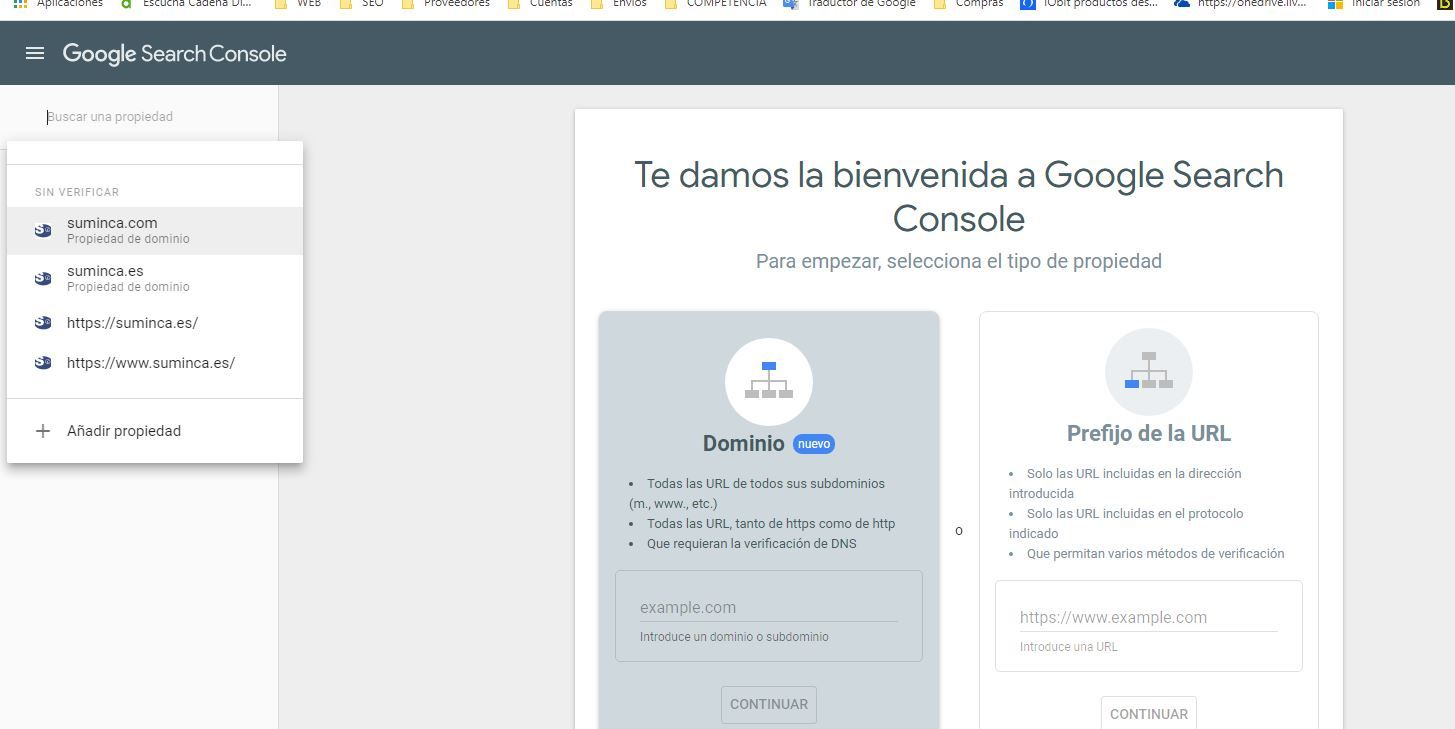Click the Dominio hierarchy icon

(769, 381)
